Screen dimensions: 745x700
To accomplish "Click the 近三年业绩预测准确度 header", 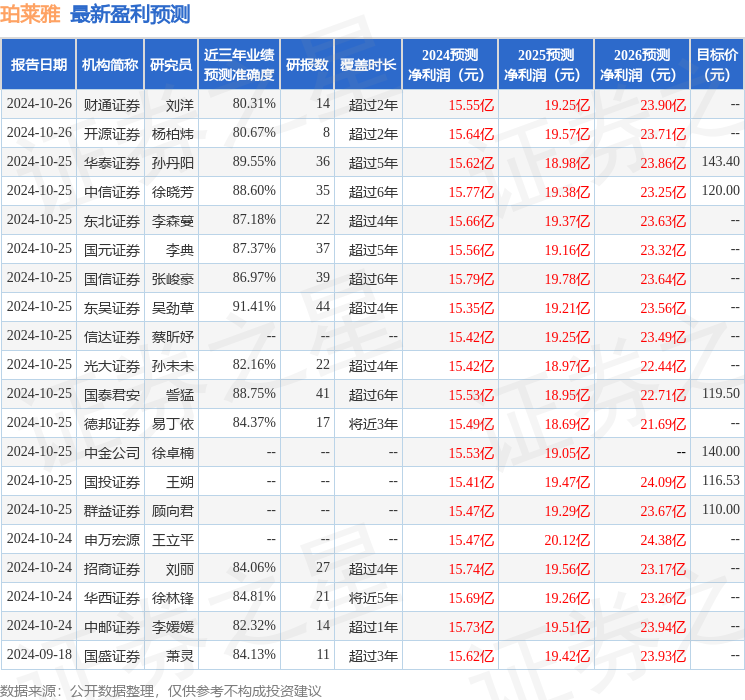I will [x=239, y=65].
